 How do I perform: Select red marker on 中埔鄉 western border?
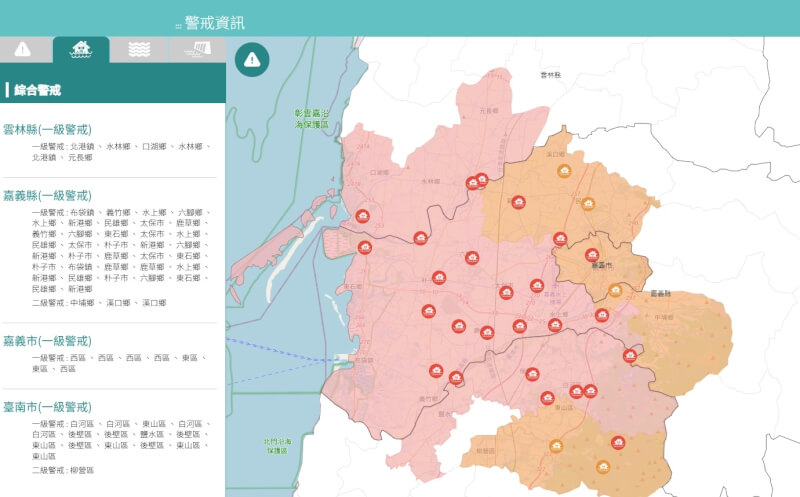630,356
